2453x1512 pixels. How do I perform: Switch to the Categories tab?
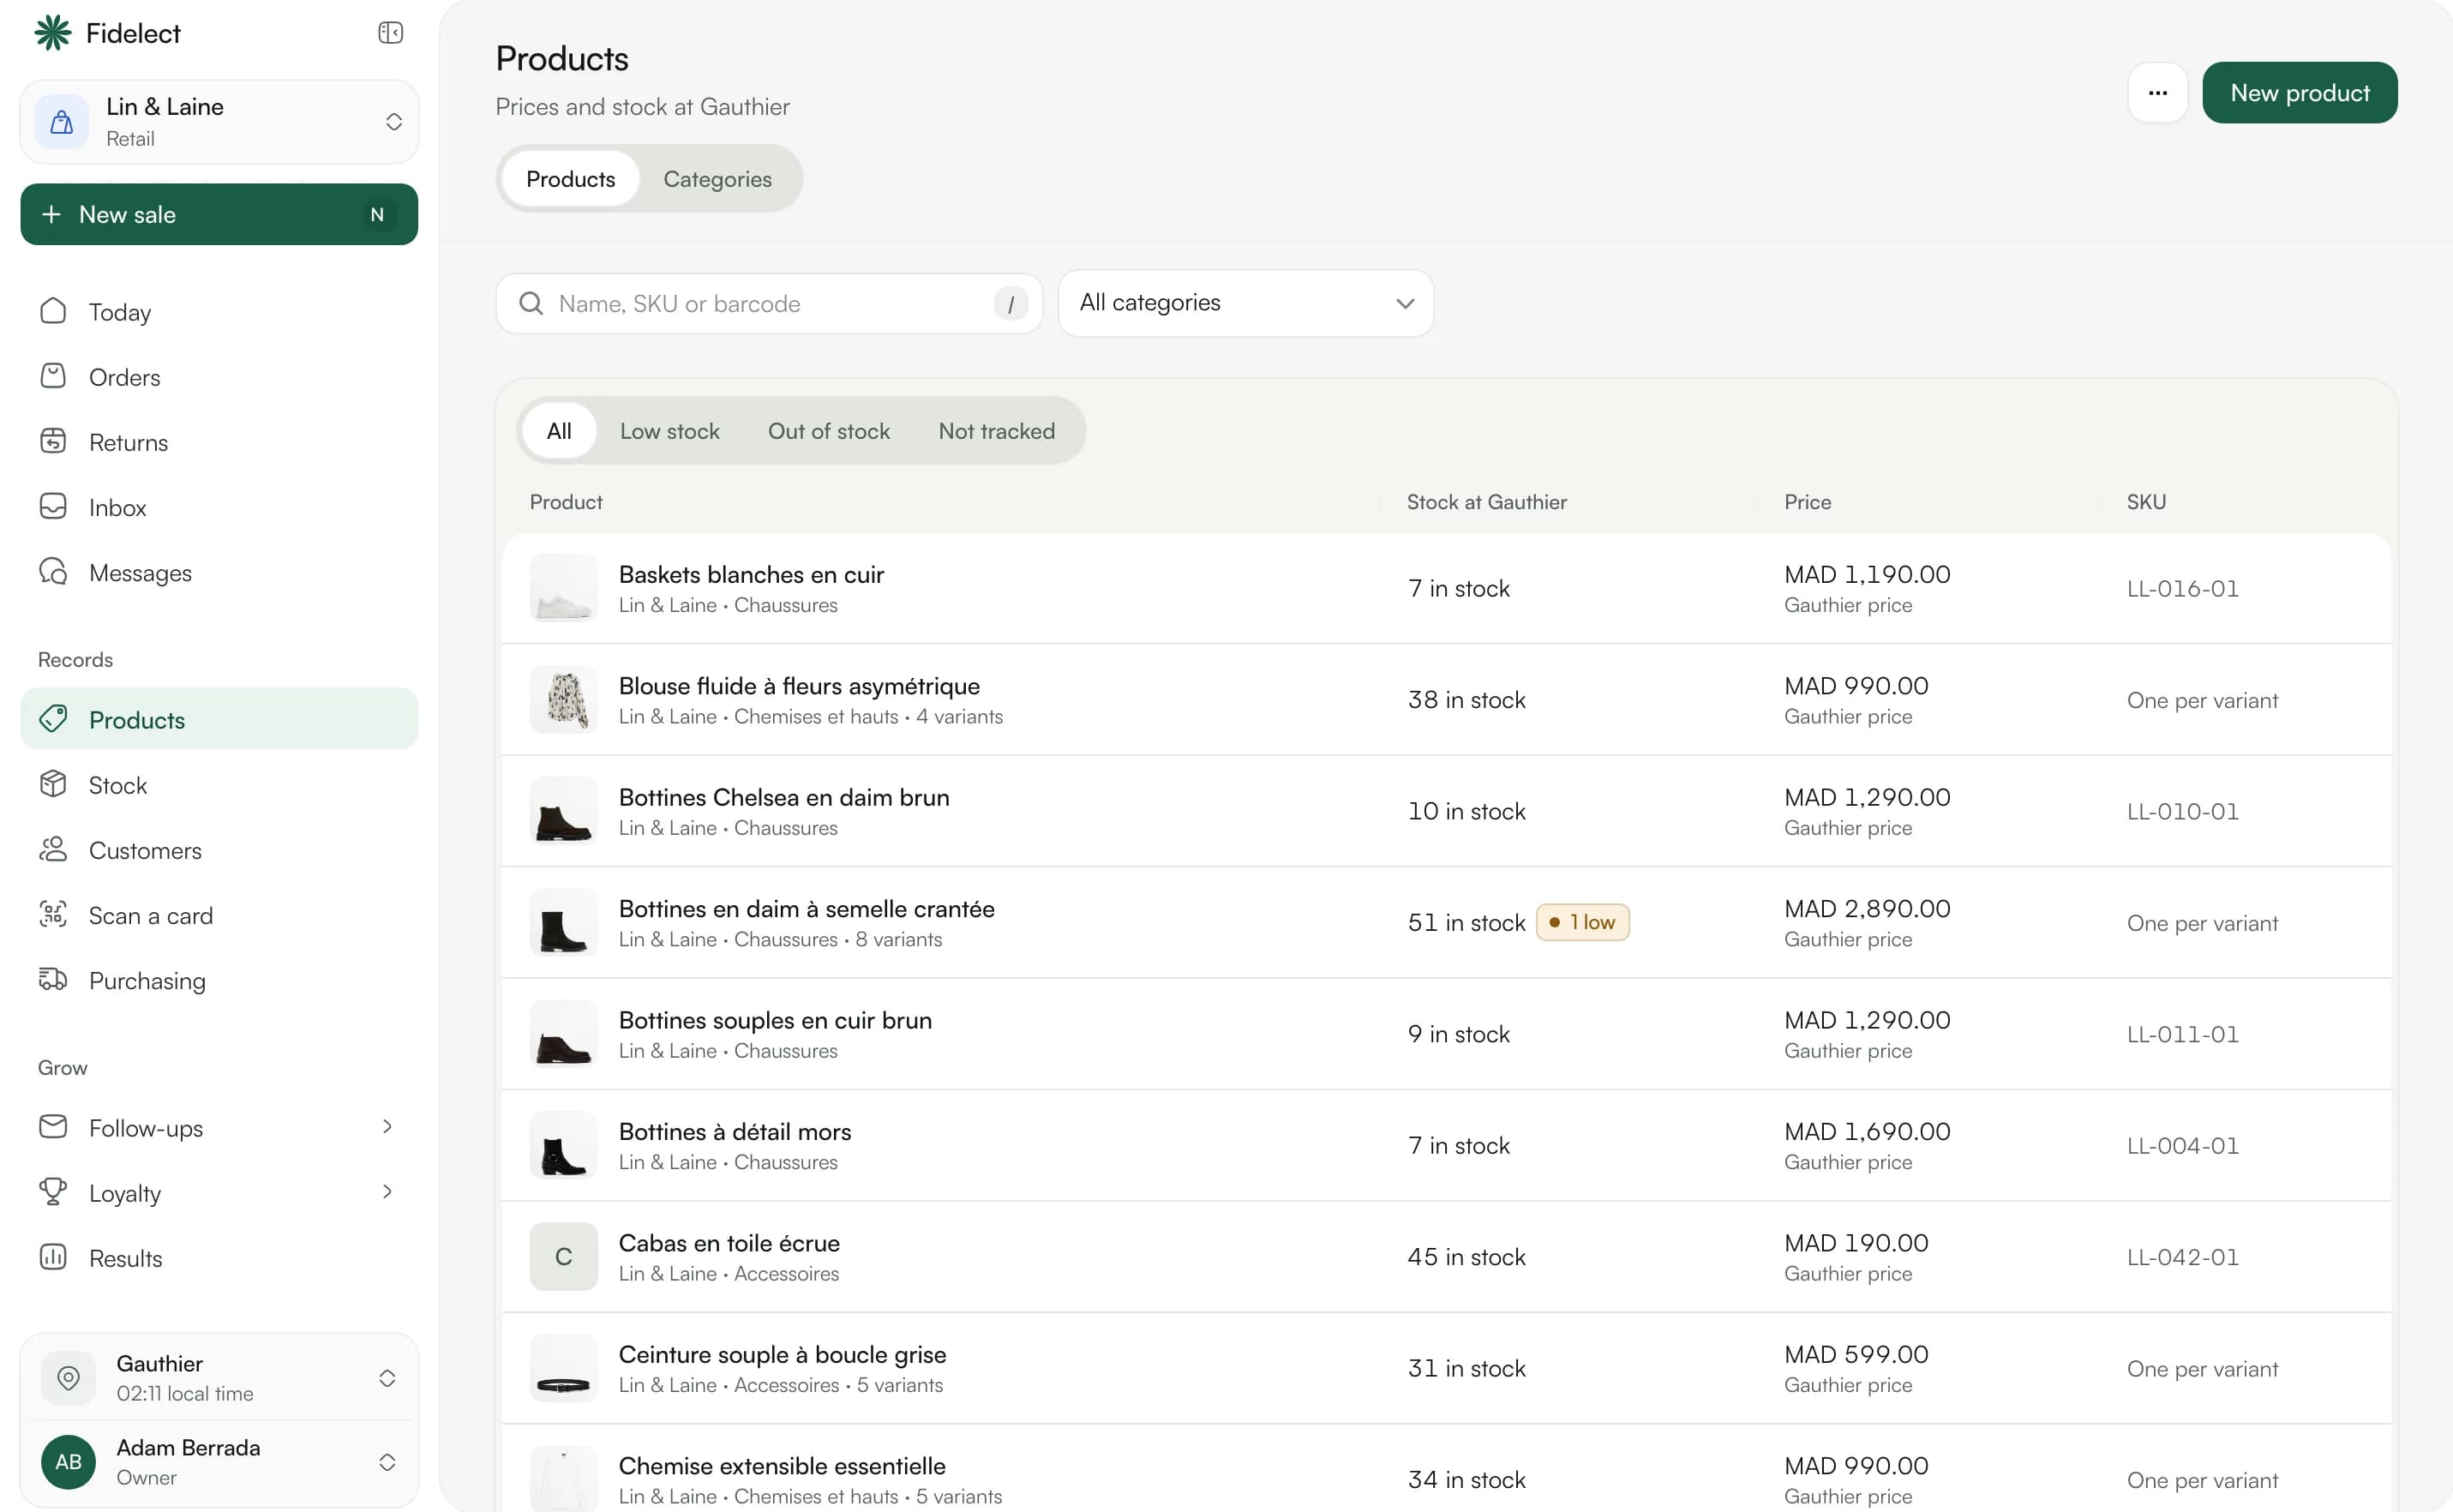[x=717, y=179]
